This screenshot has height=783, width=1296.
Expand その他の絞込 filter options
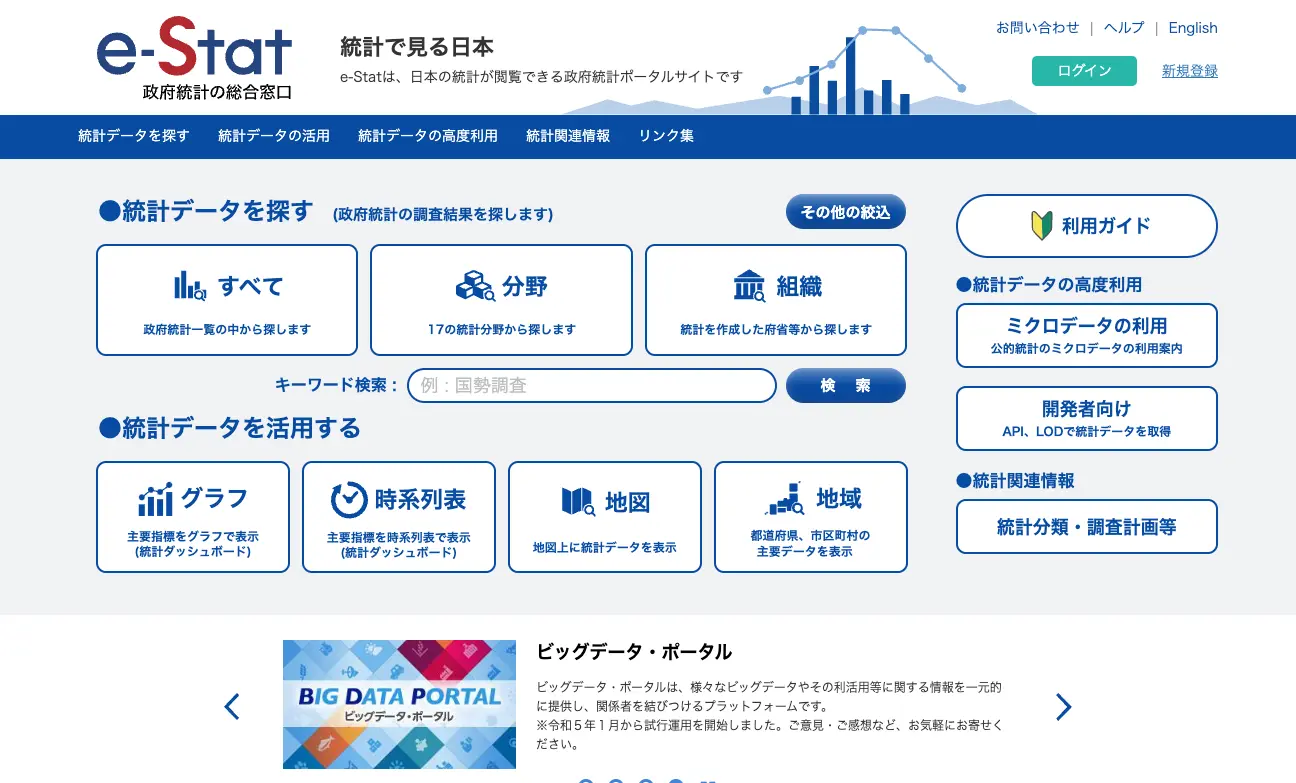point(845,212)
